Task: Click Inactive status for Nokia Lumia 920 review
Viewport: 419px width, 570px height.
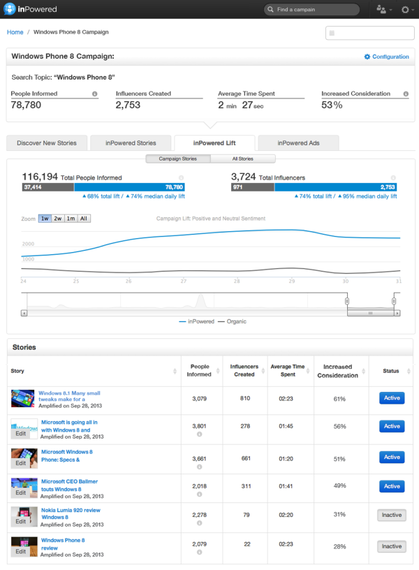Action: pos(392,515)
